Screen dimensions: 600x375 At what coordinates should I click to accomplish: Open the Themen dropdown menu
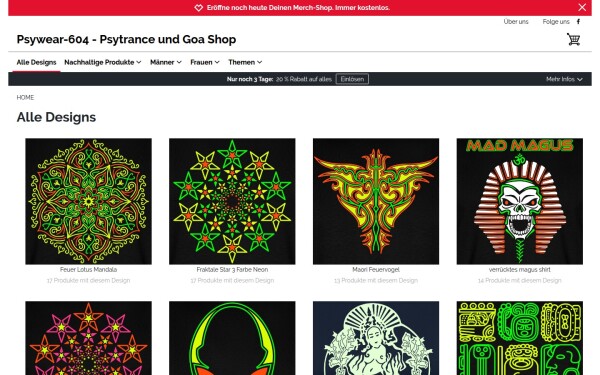[245, 62]
